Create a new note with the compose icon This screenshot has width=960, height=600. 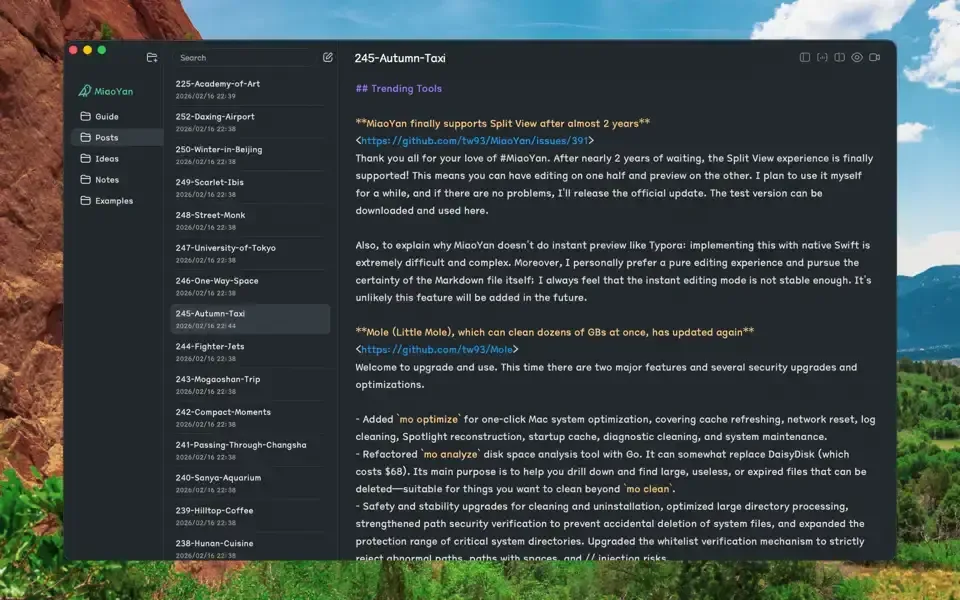pos(328,58)
